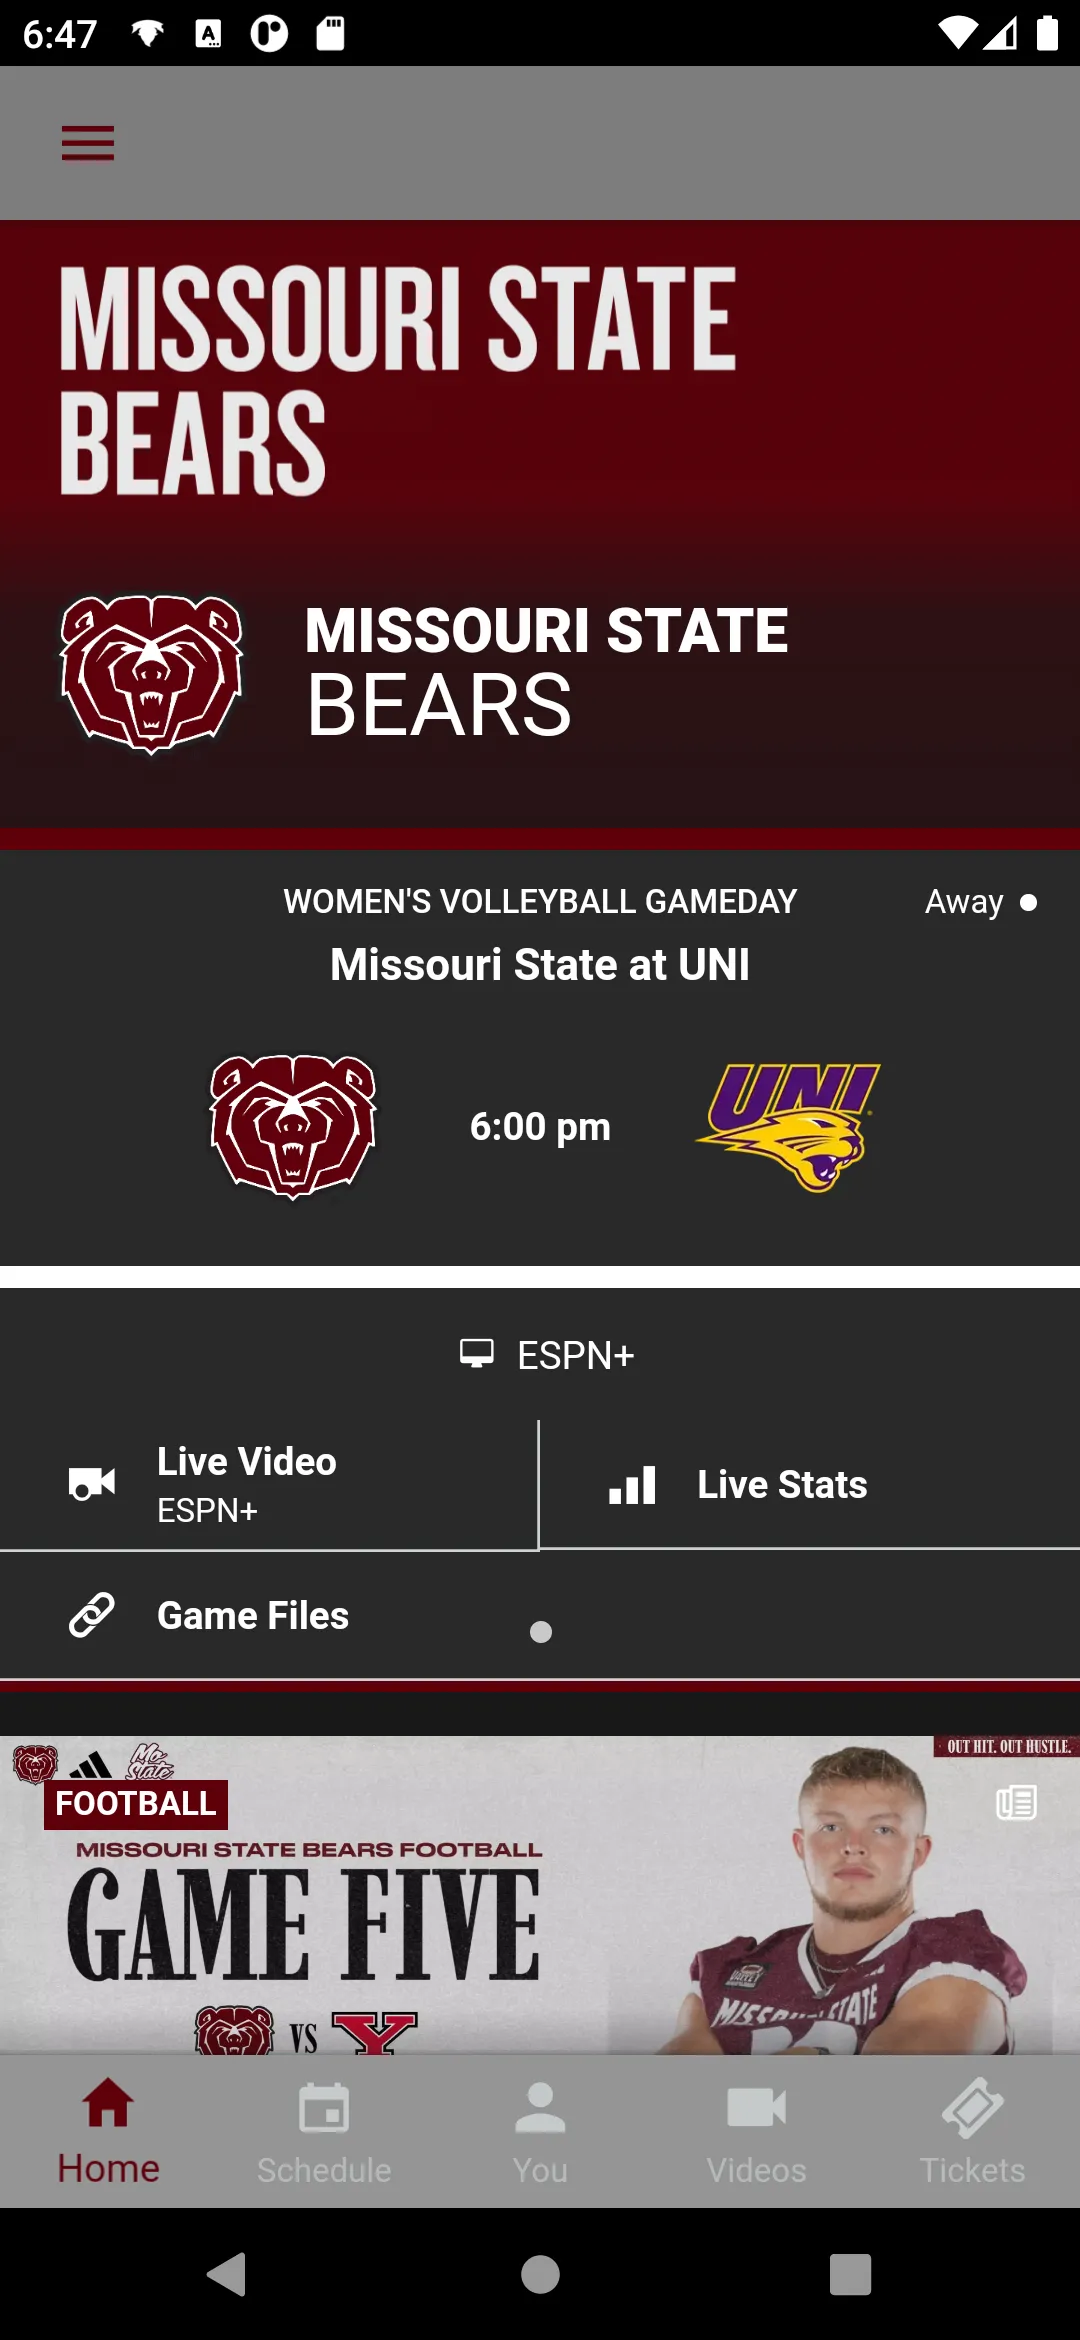Tap the Android recent apps button
Viewport: 1080px width, 2340px height.
(850, 2274)
